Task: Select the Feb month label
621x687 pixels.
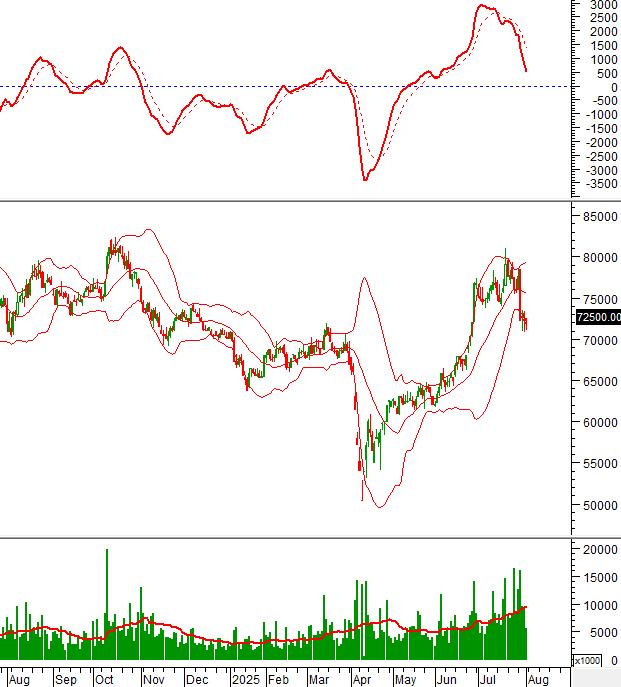Action: [278, 680]
